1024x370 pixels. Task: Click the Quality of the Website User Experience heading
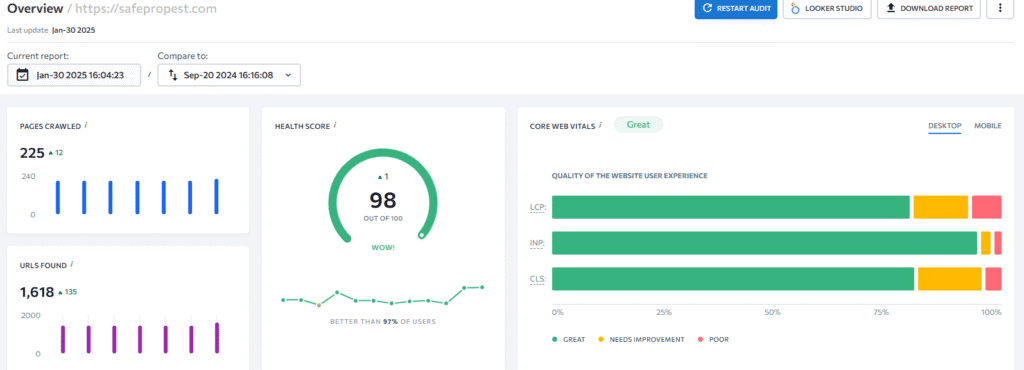(x=630, y=176)
